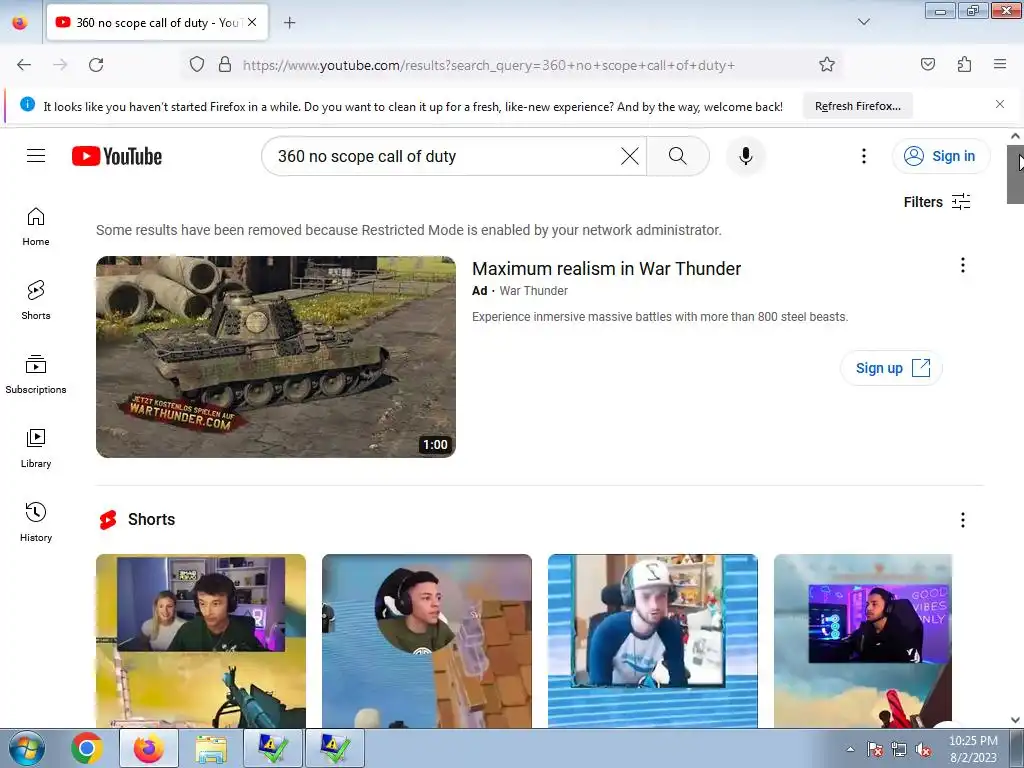The image size is (1024, 768).
Task: Click the magnifier search button
Action: click(678, 156)
